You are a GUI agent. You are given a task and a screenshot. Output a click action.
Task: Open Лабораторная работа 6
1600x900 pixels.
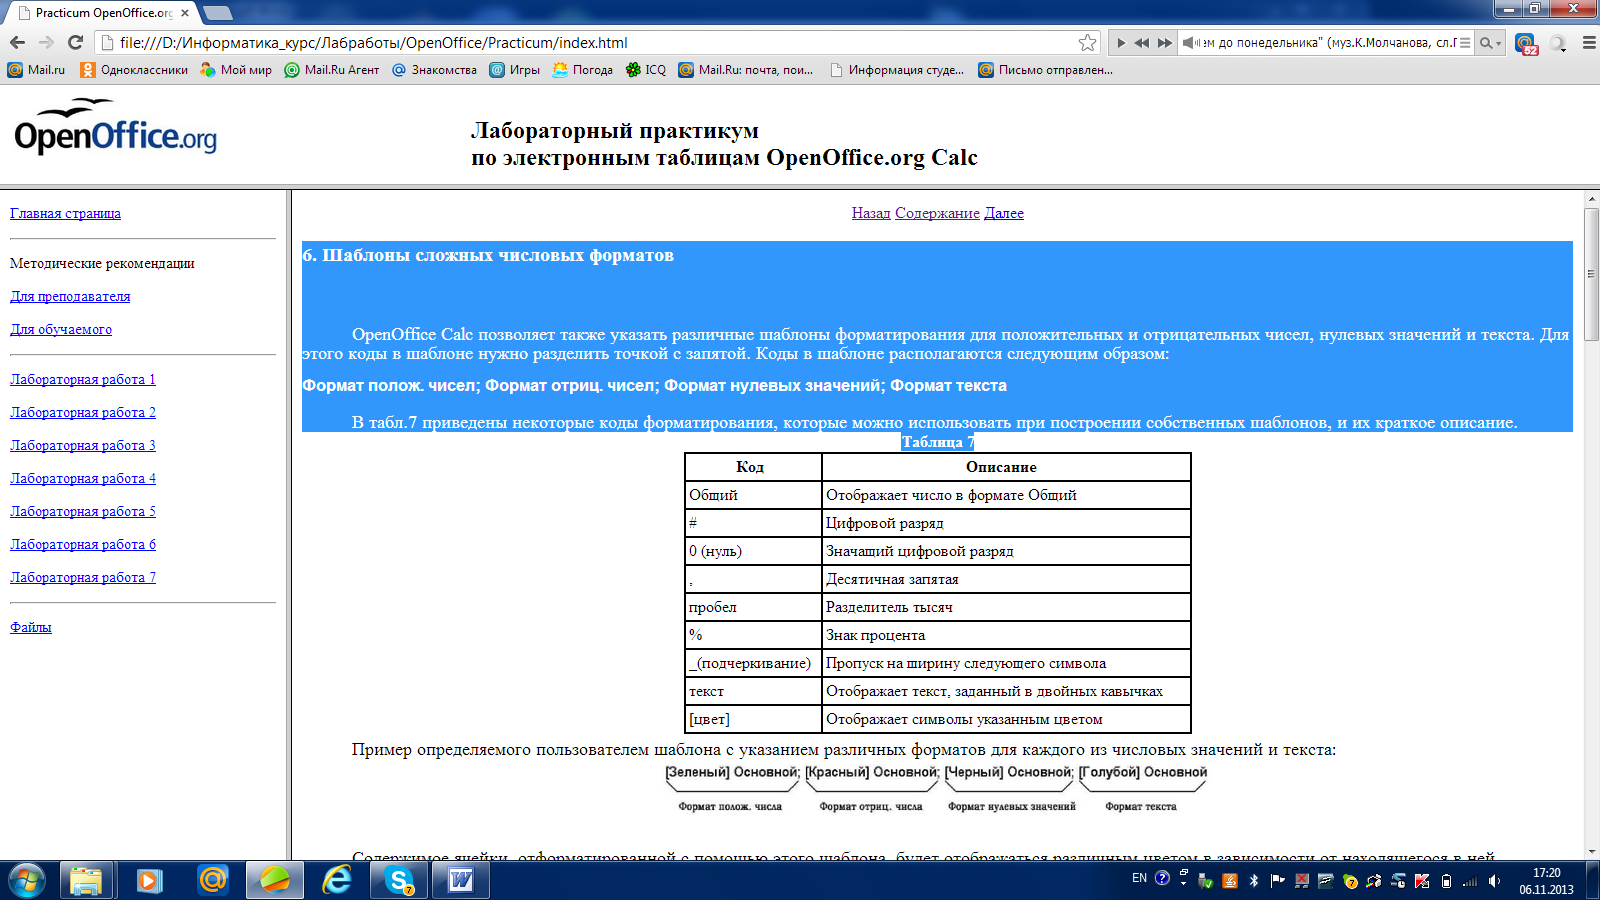(x=83, y=544)
